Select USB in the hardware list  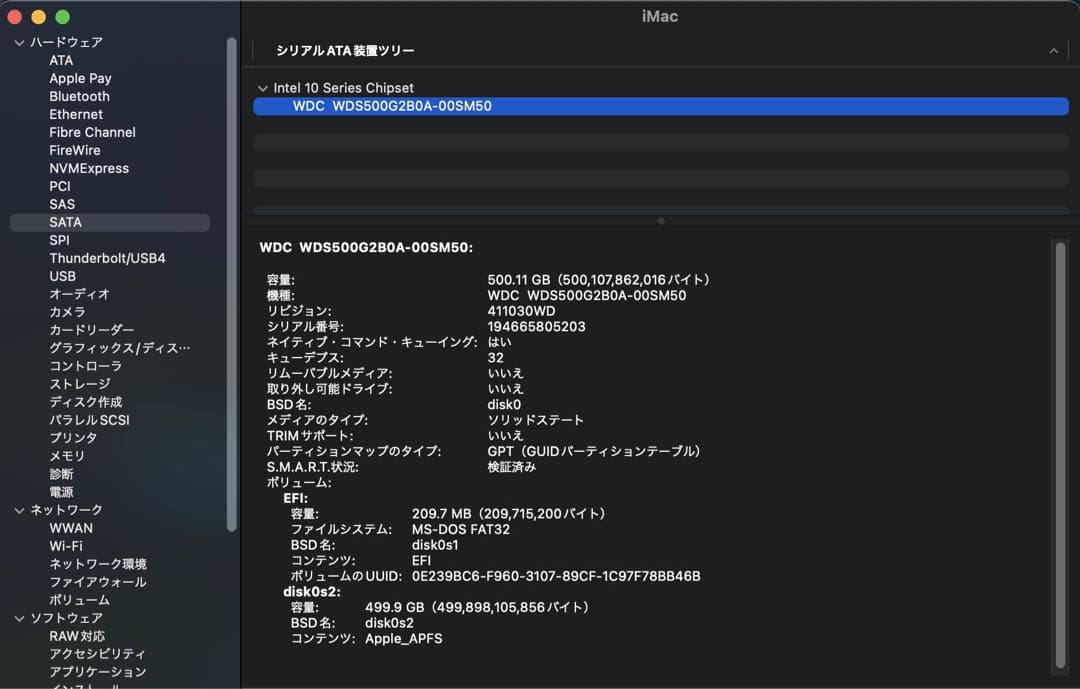[x=63, y=276]
